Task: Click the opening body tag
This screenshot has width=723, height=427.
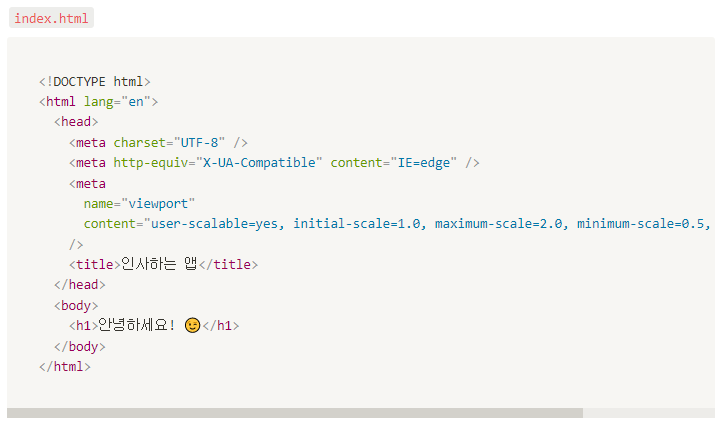Action: pos(76,305)
